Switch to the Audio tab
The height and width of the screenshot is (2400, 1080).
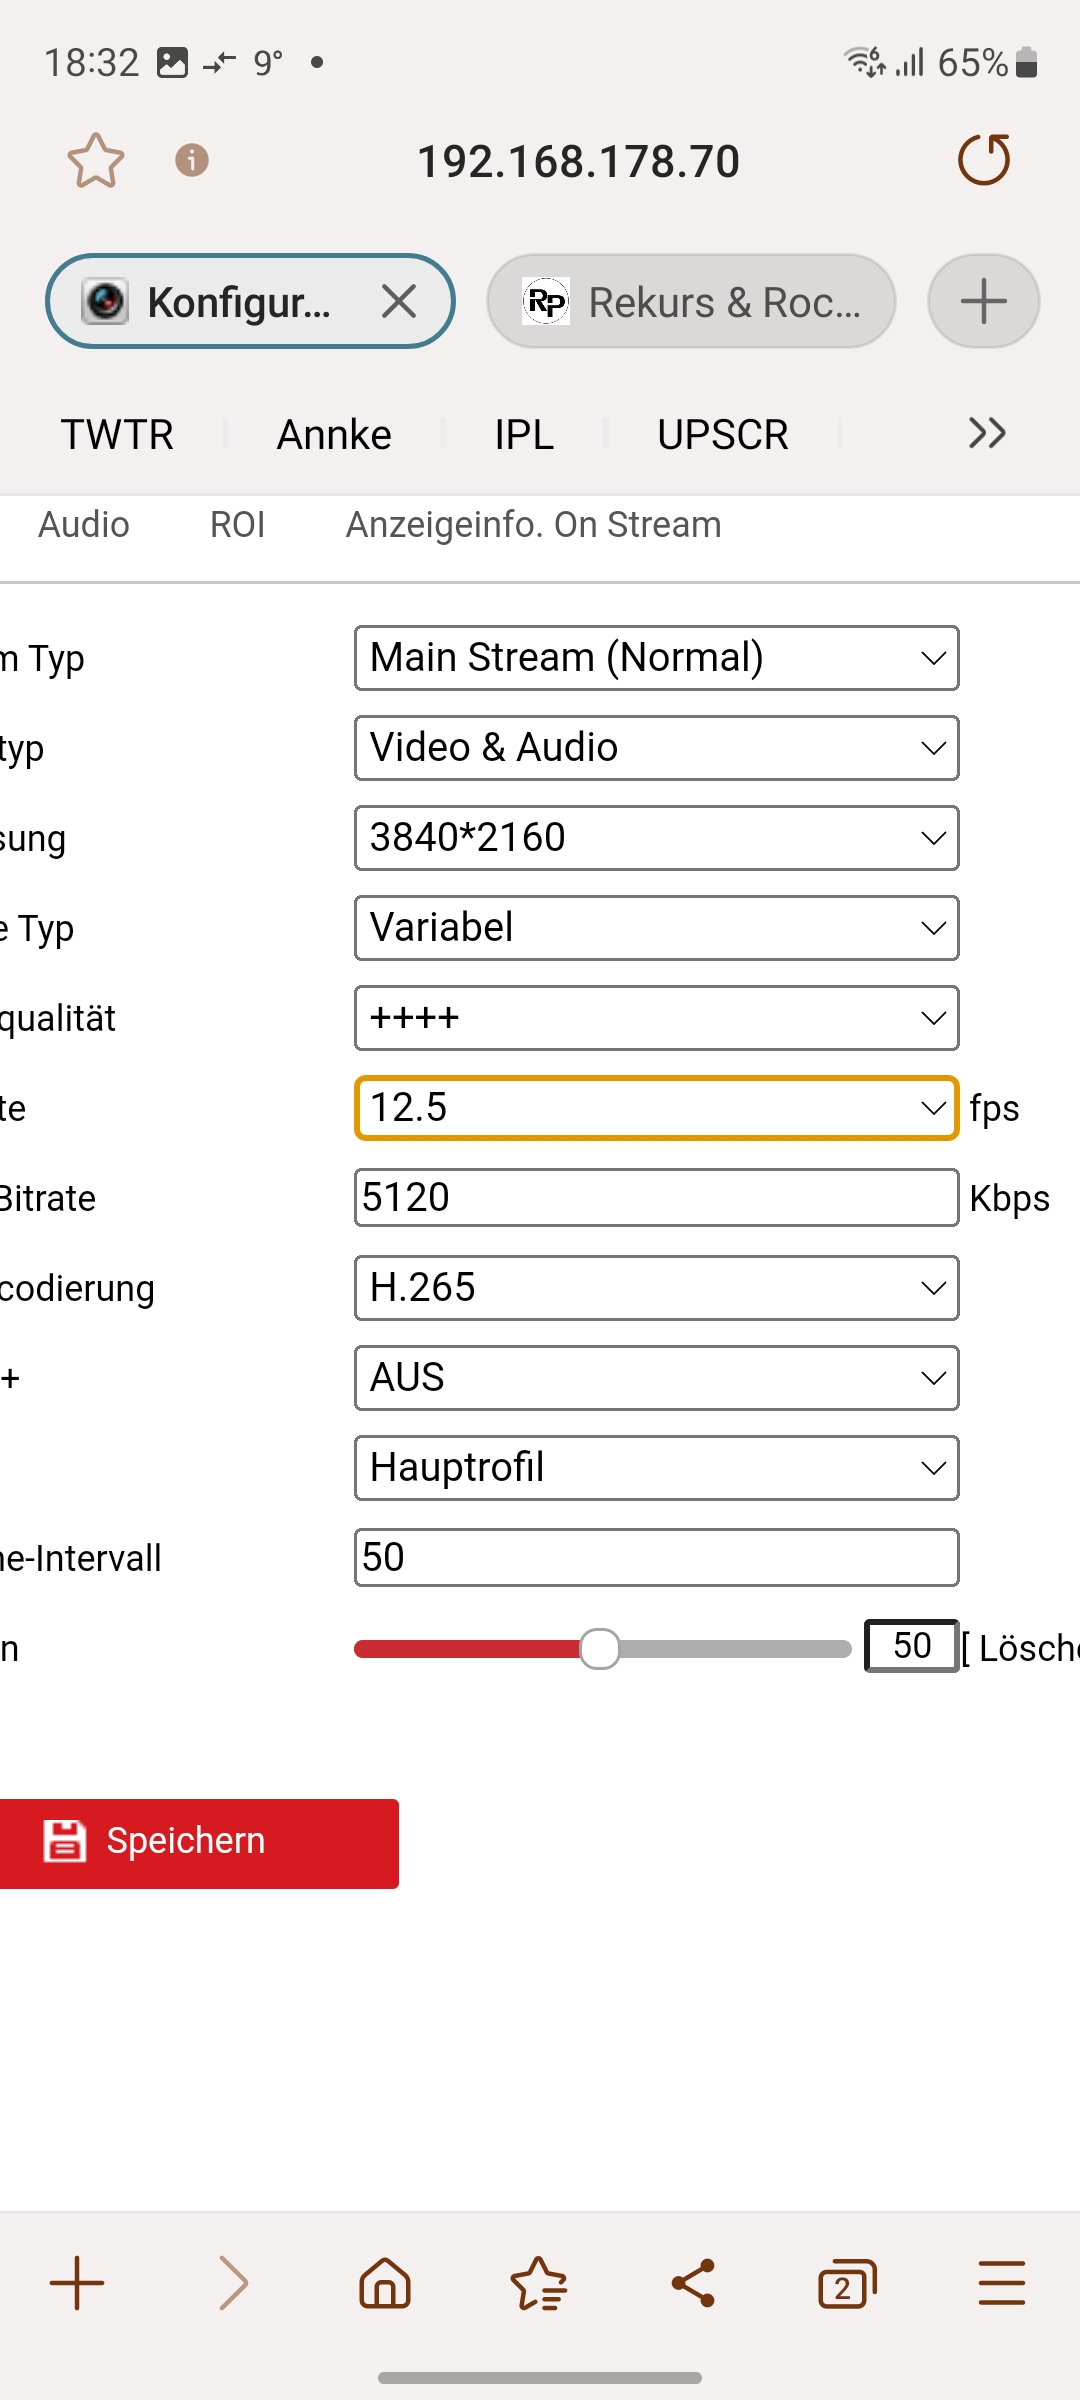pos(84,525)
